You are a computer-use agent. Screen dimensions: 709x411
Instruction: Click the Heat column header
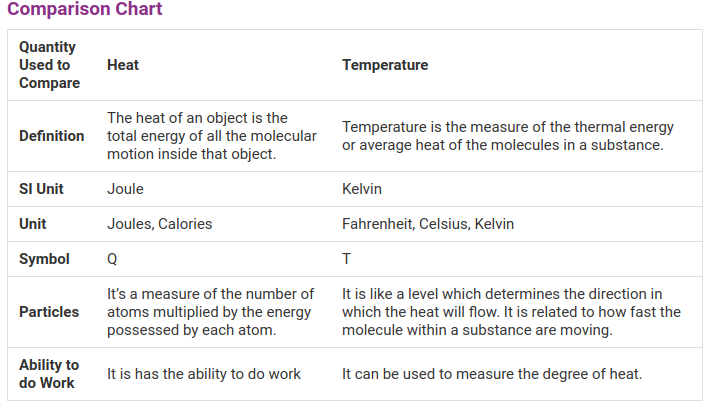(123, 65)
